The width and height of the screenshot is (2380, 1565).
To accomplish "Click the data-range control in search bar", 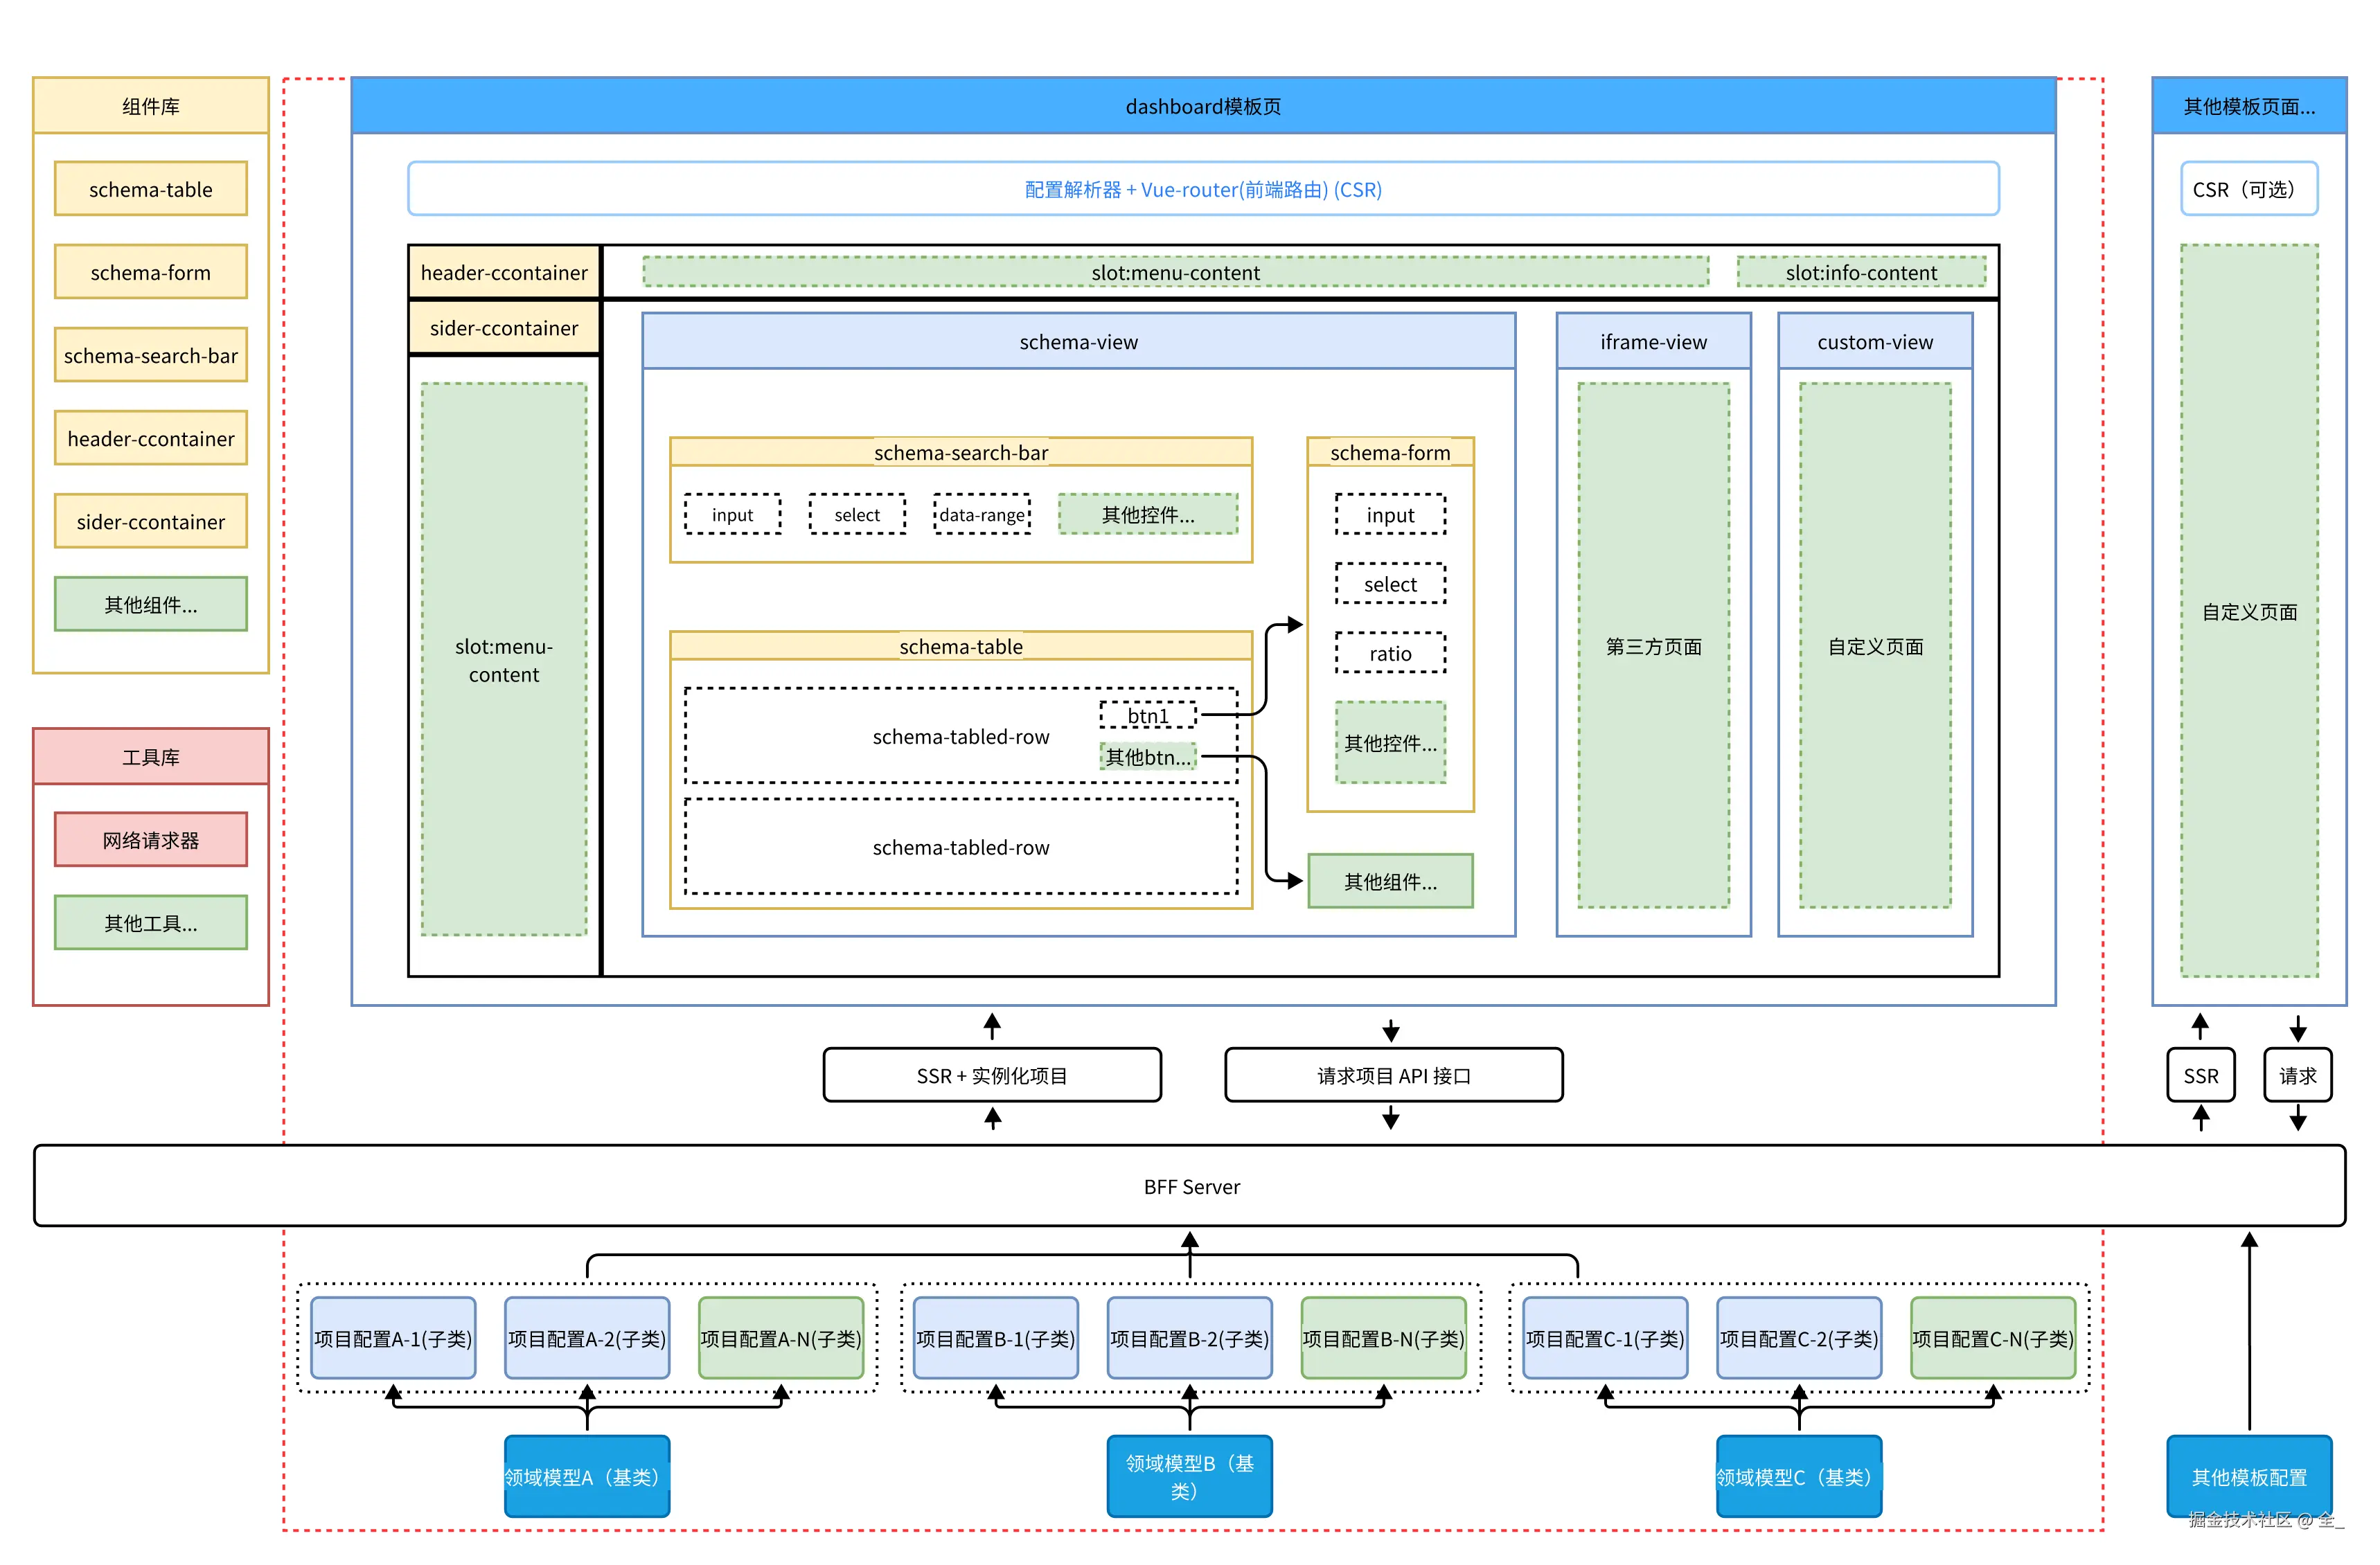I will pyautogui.click(x=981, y=514).
